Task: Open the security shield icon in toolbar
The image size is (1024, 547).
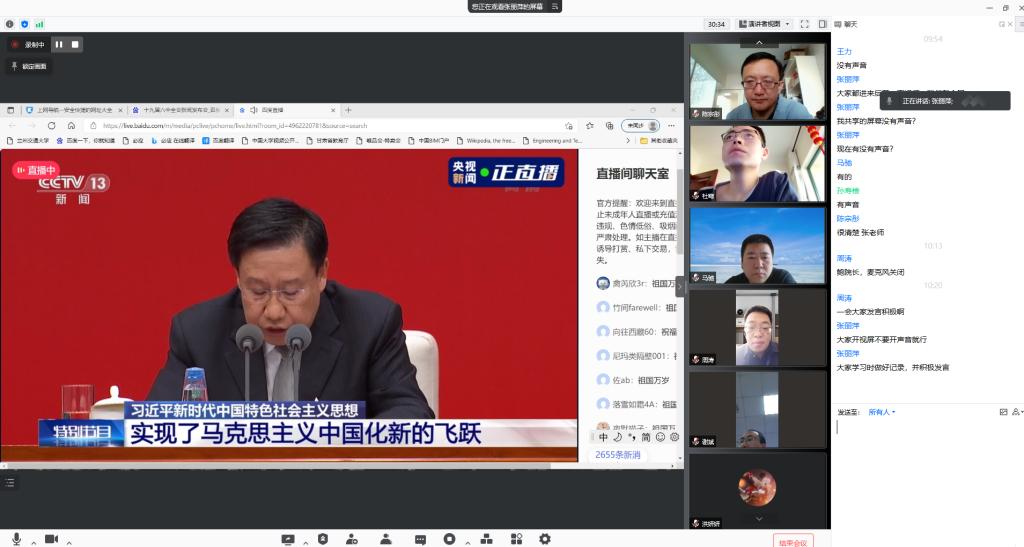Action: coord(322,539)
